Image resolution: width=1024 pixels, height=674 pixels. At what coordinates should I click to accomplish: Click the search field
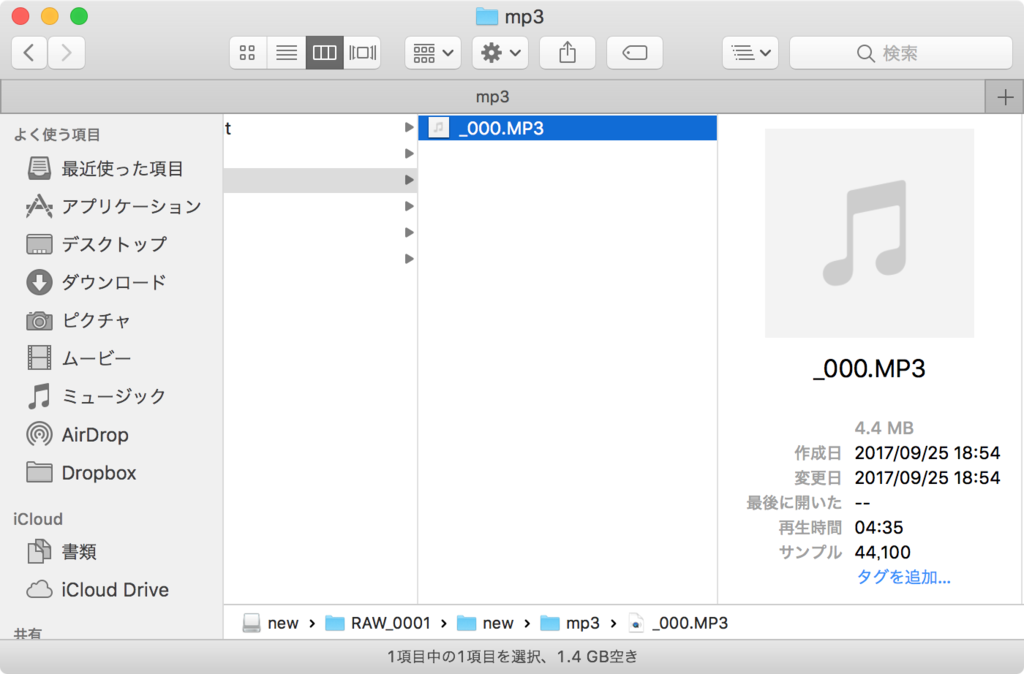pos(901,52)
